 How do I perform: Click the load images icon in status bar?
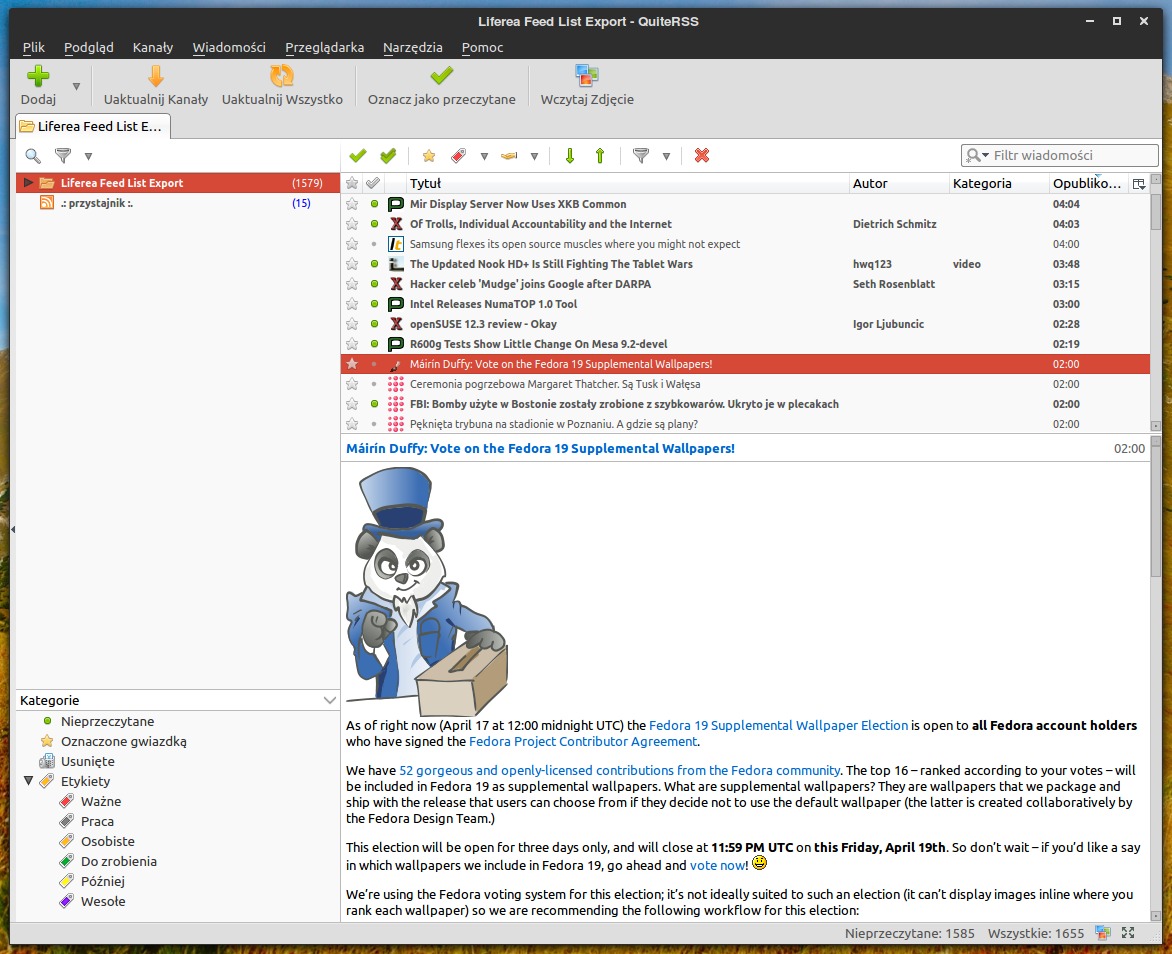[x=1102, y=932]
